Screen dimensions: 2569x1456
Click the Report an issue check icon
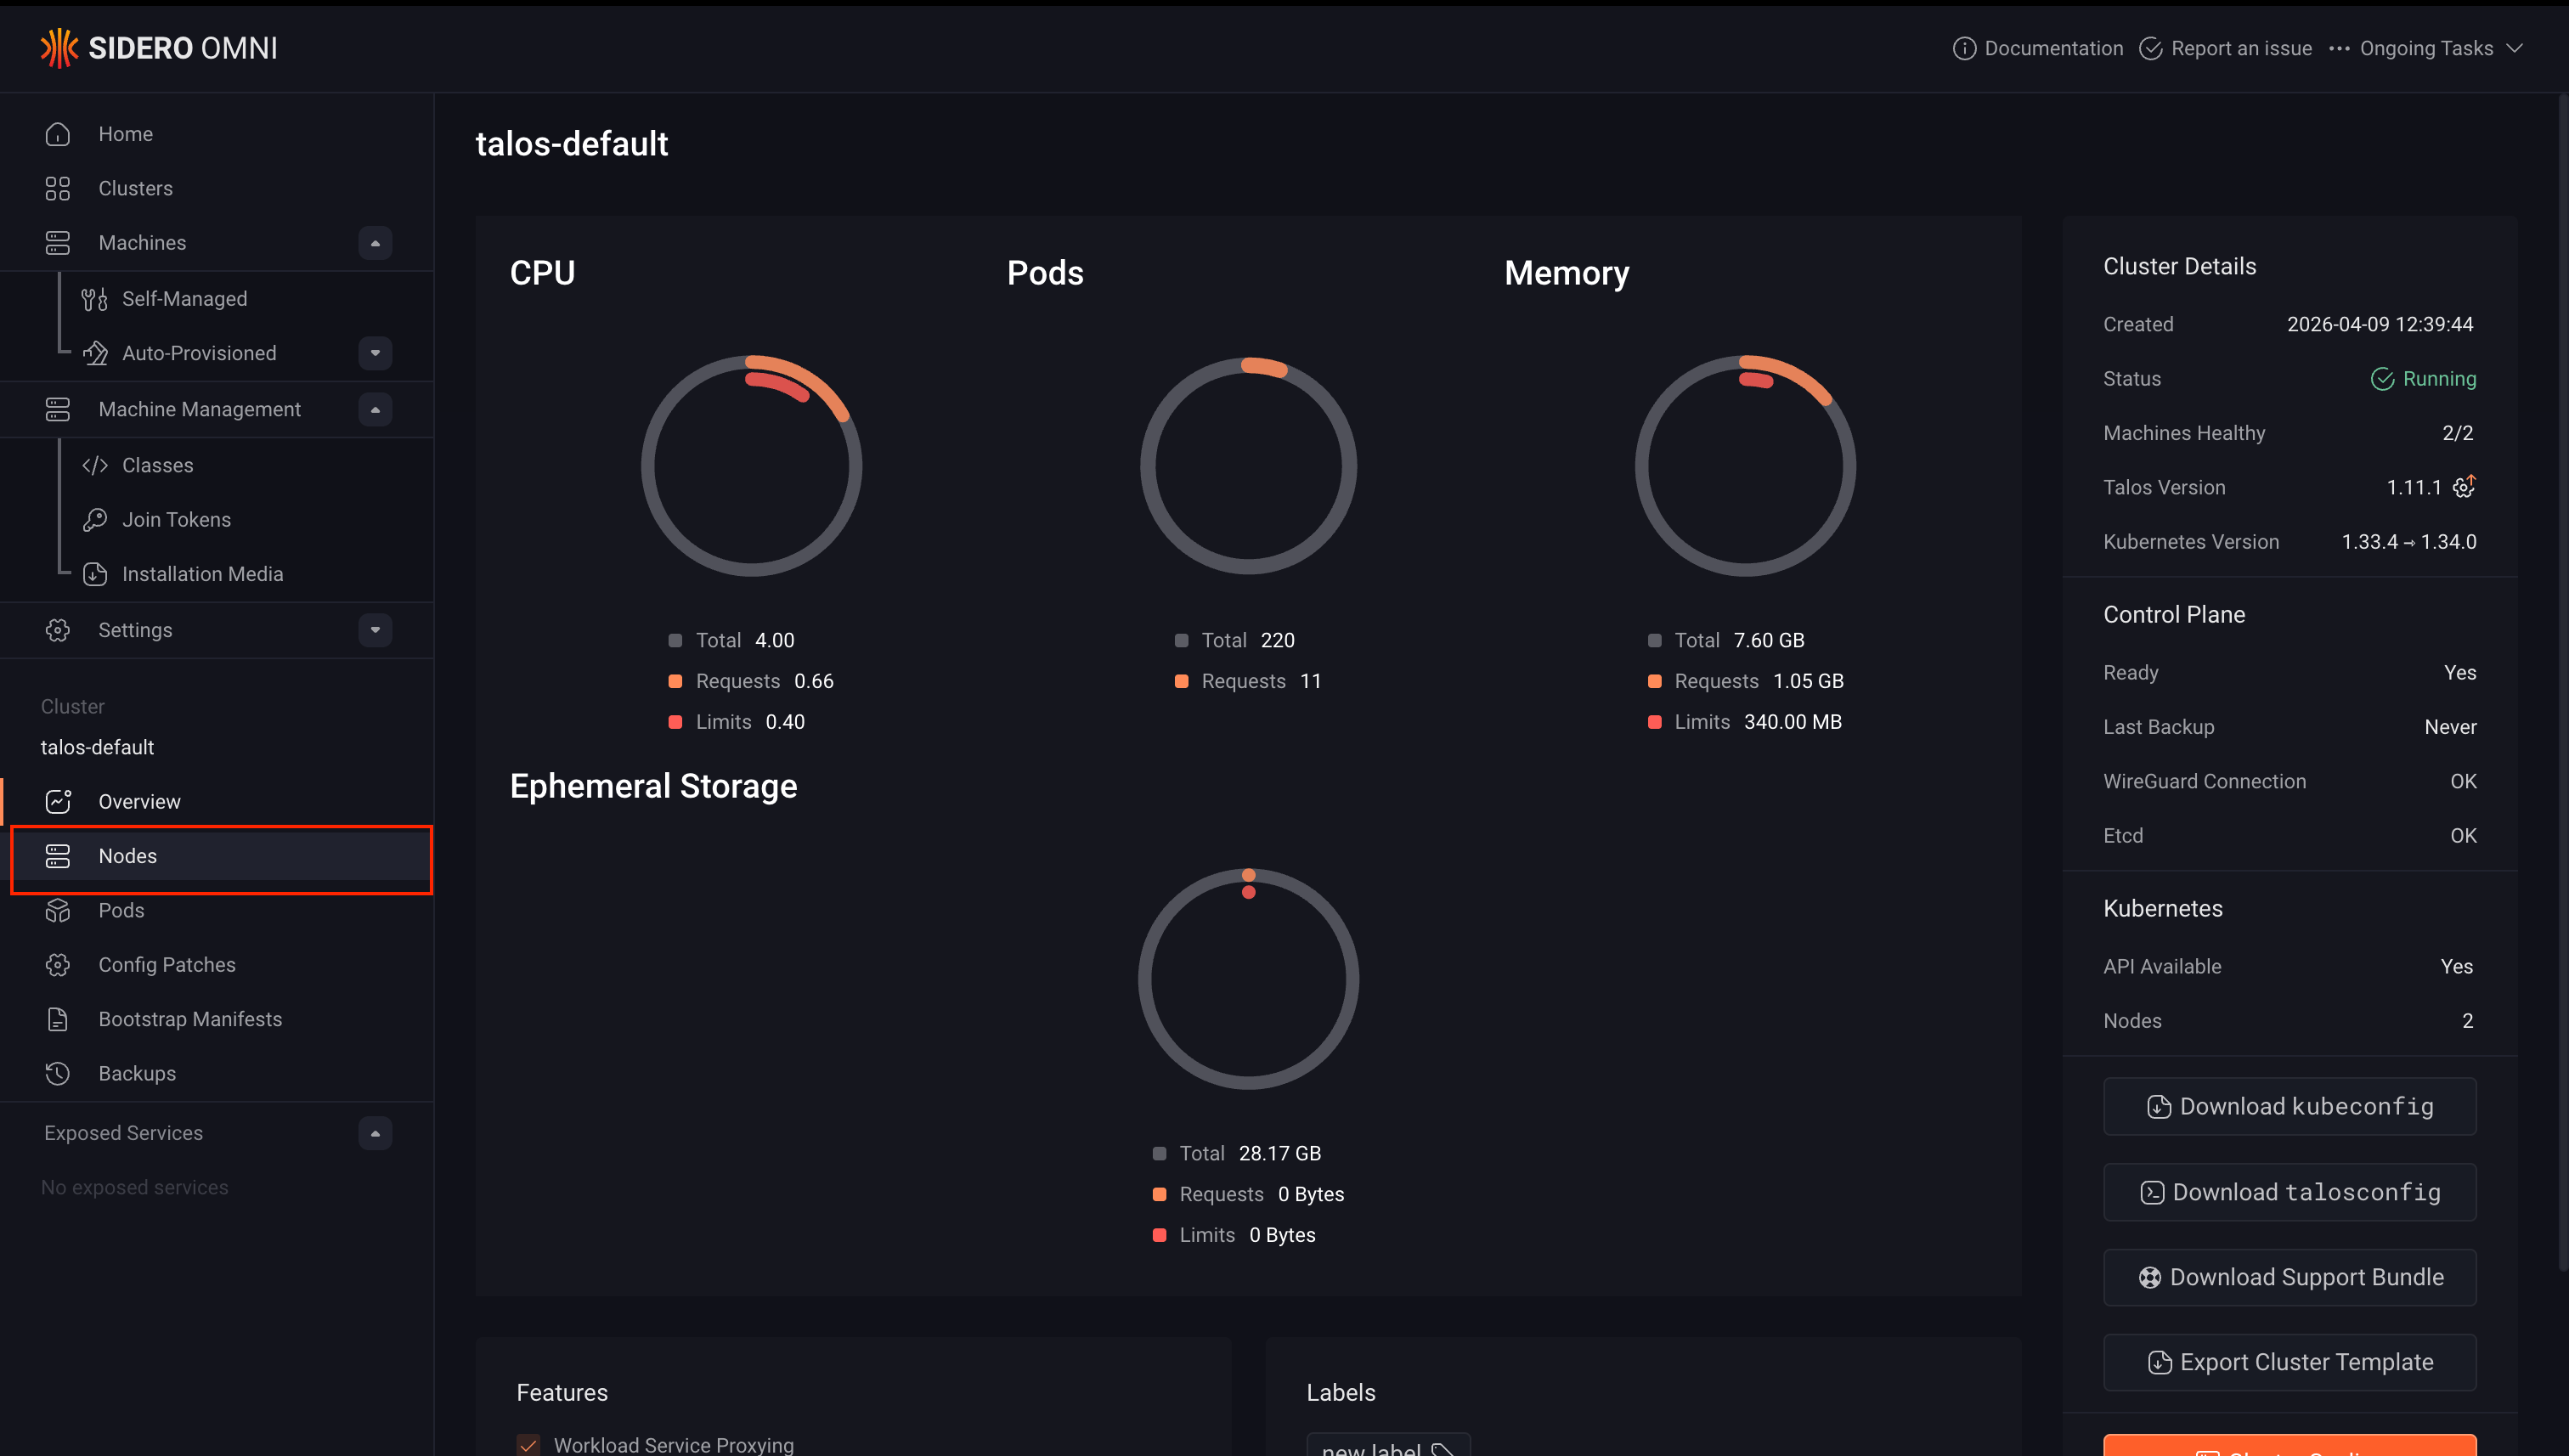tap(2150, 48)
